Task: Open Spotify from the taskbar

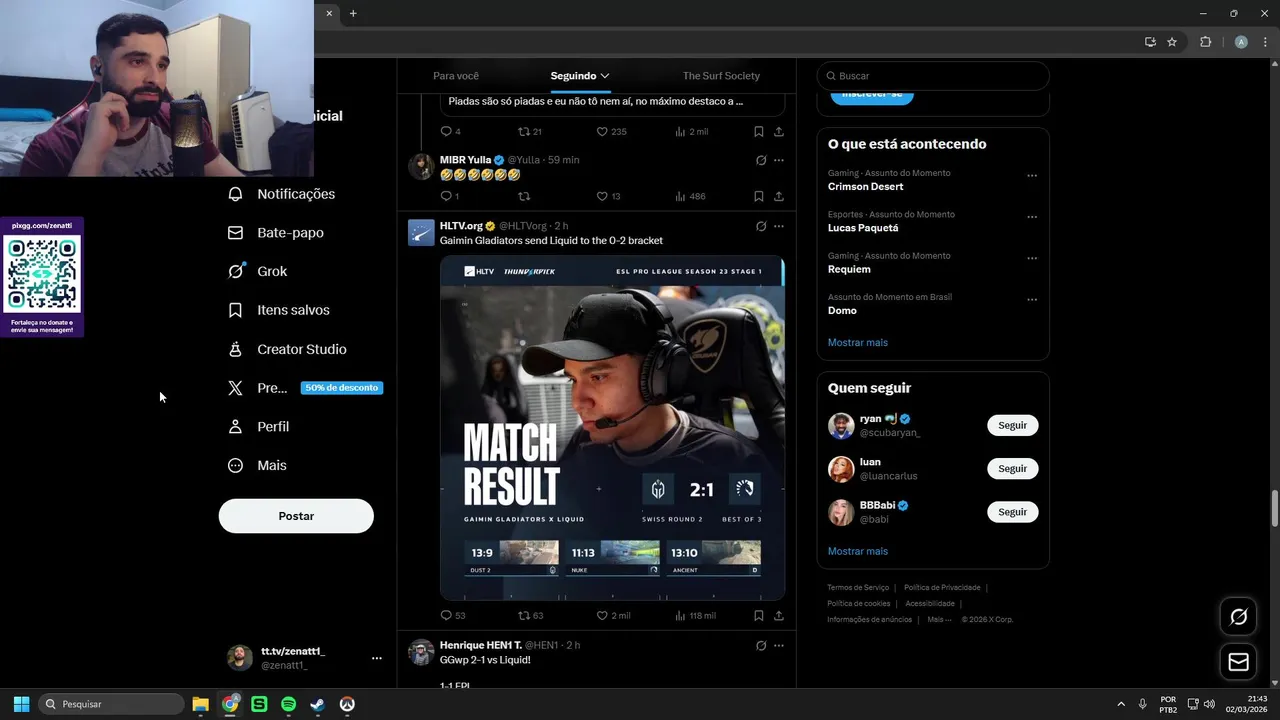Action: click(288, 704)
